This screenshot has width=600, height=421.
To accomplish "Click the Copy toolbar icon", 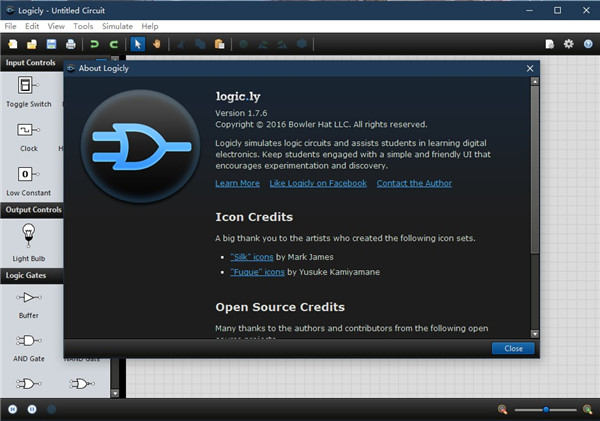I will [x=200, y=44].
